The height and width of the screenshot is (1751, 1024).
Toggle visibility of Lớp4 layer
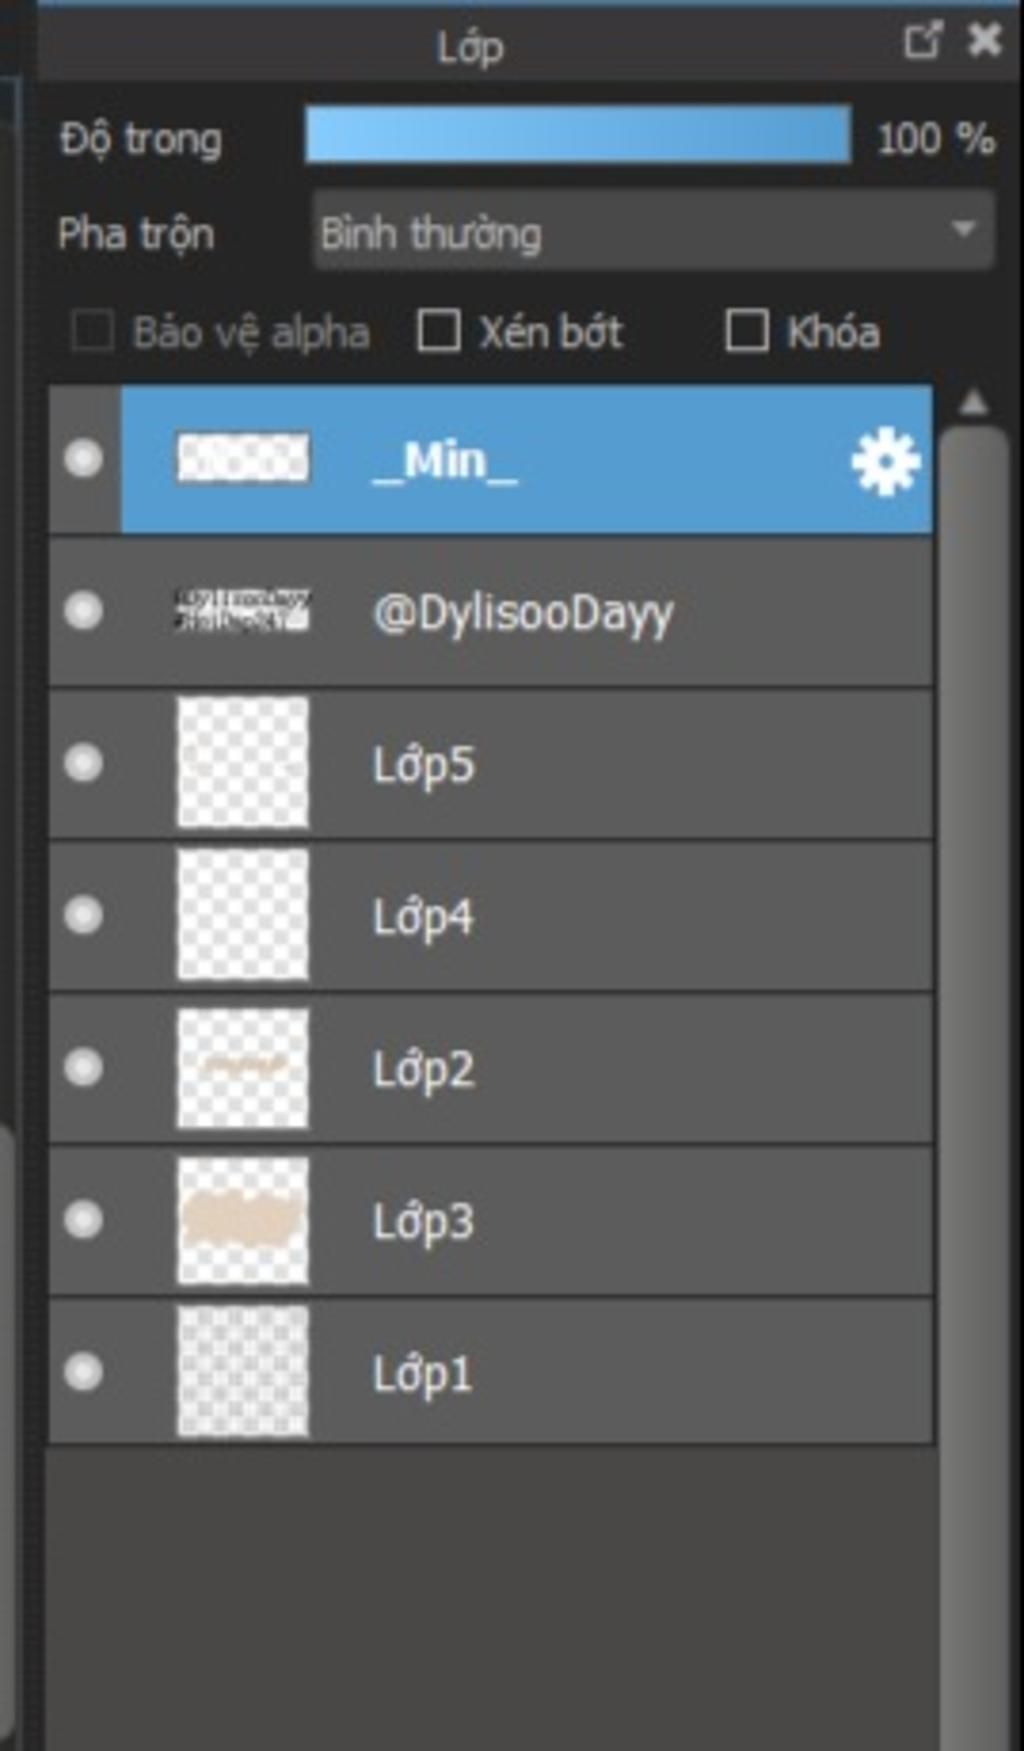tap(83, 915)
